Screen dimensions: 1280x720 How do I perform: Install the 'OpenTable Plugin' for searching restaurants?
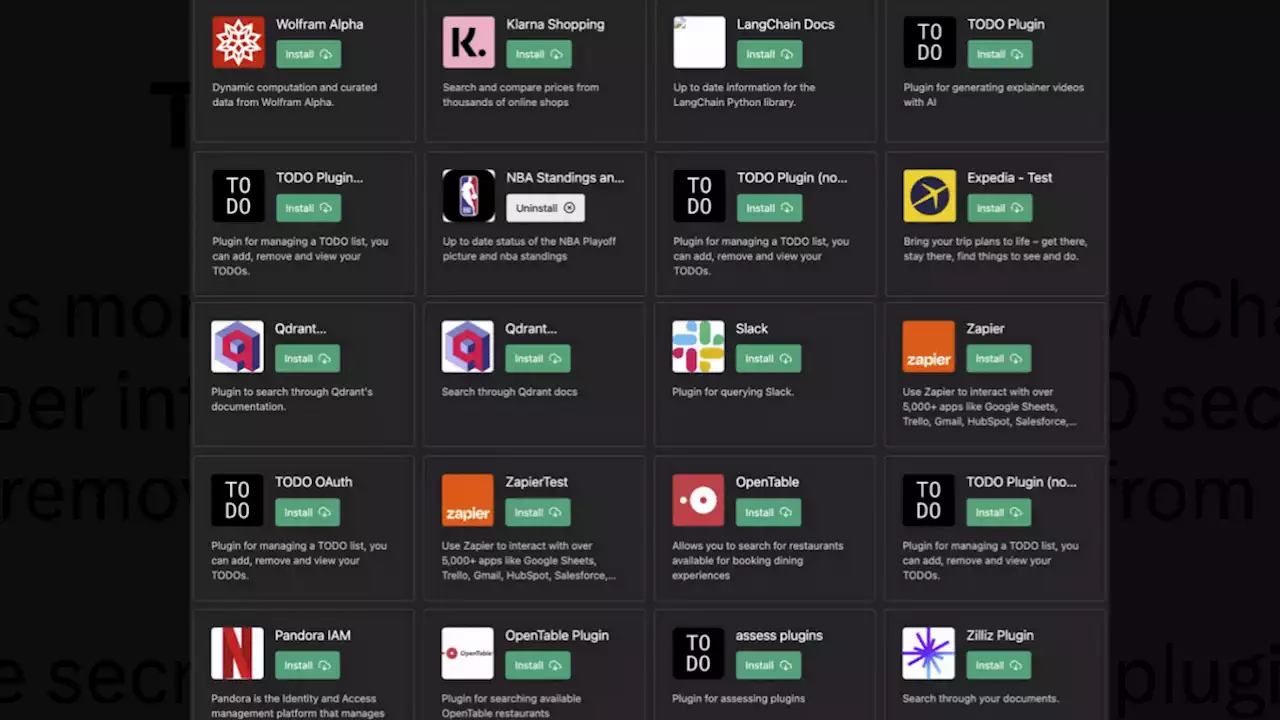pyautogui.click(x=538, y=665)
